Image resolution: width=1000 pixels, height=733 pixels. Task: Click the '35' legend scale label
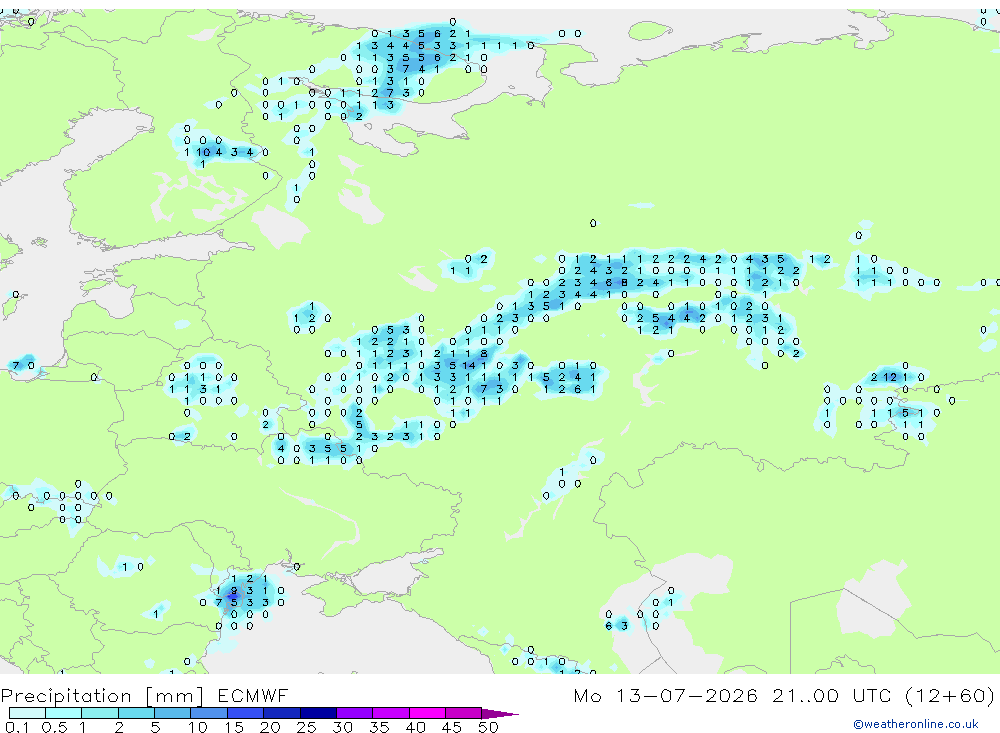pyautogui.click(x=379, y=727)
